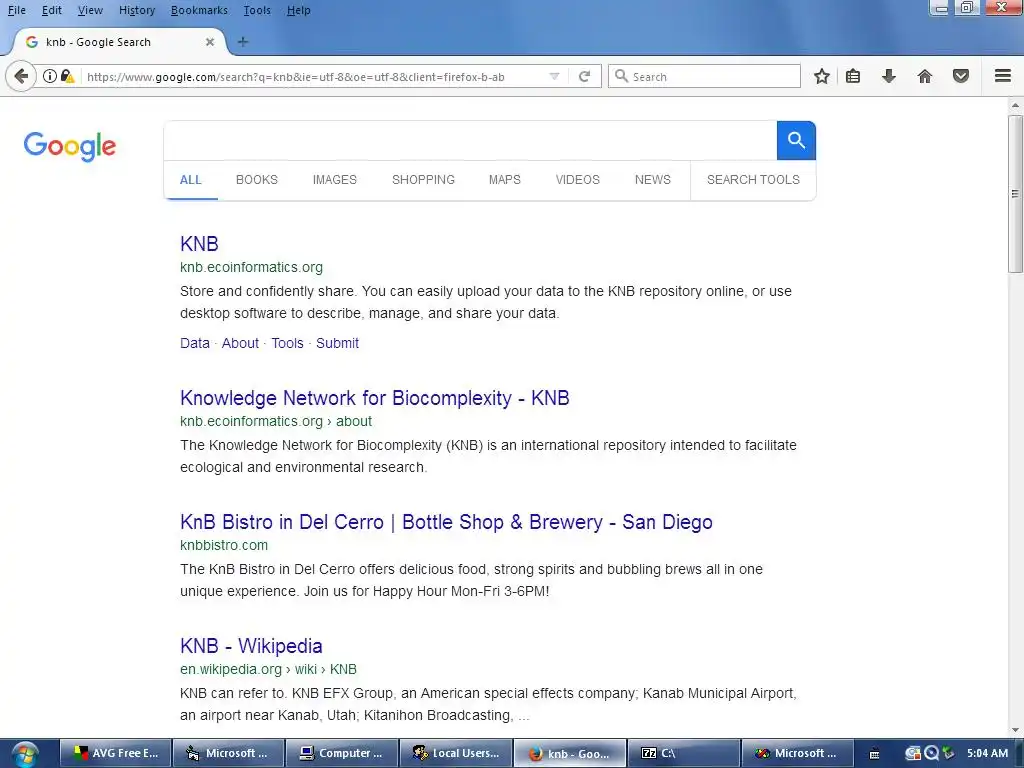1024x768 pixels.
Task: Open Knowledge Network for Biocomplexity - KNB link
Action: [x=375, y=398]
